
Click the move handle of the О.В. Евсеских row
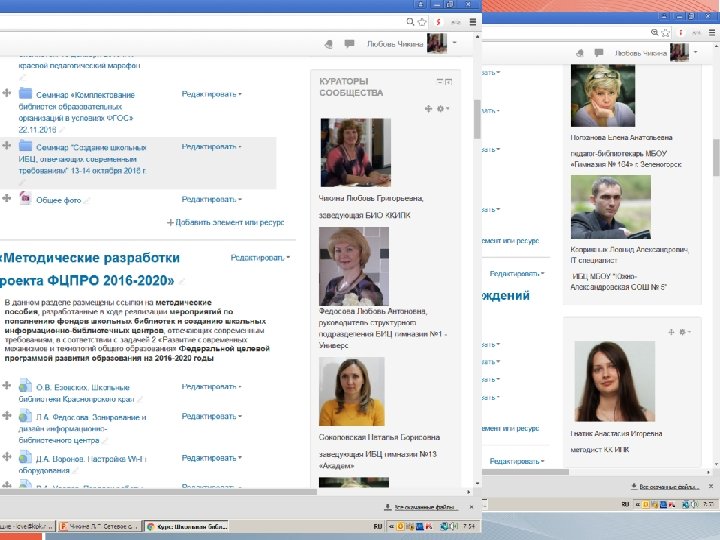(x=6, y=385)
